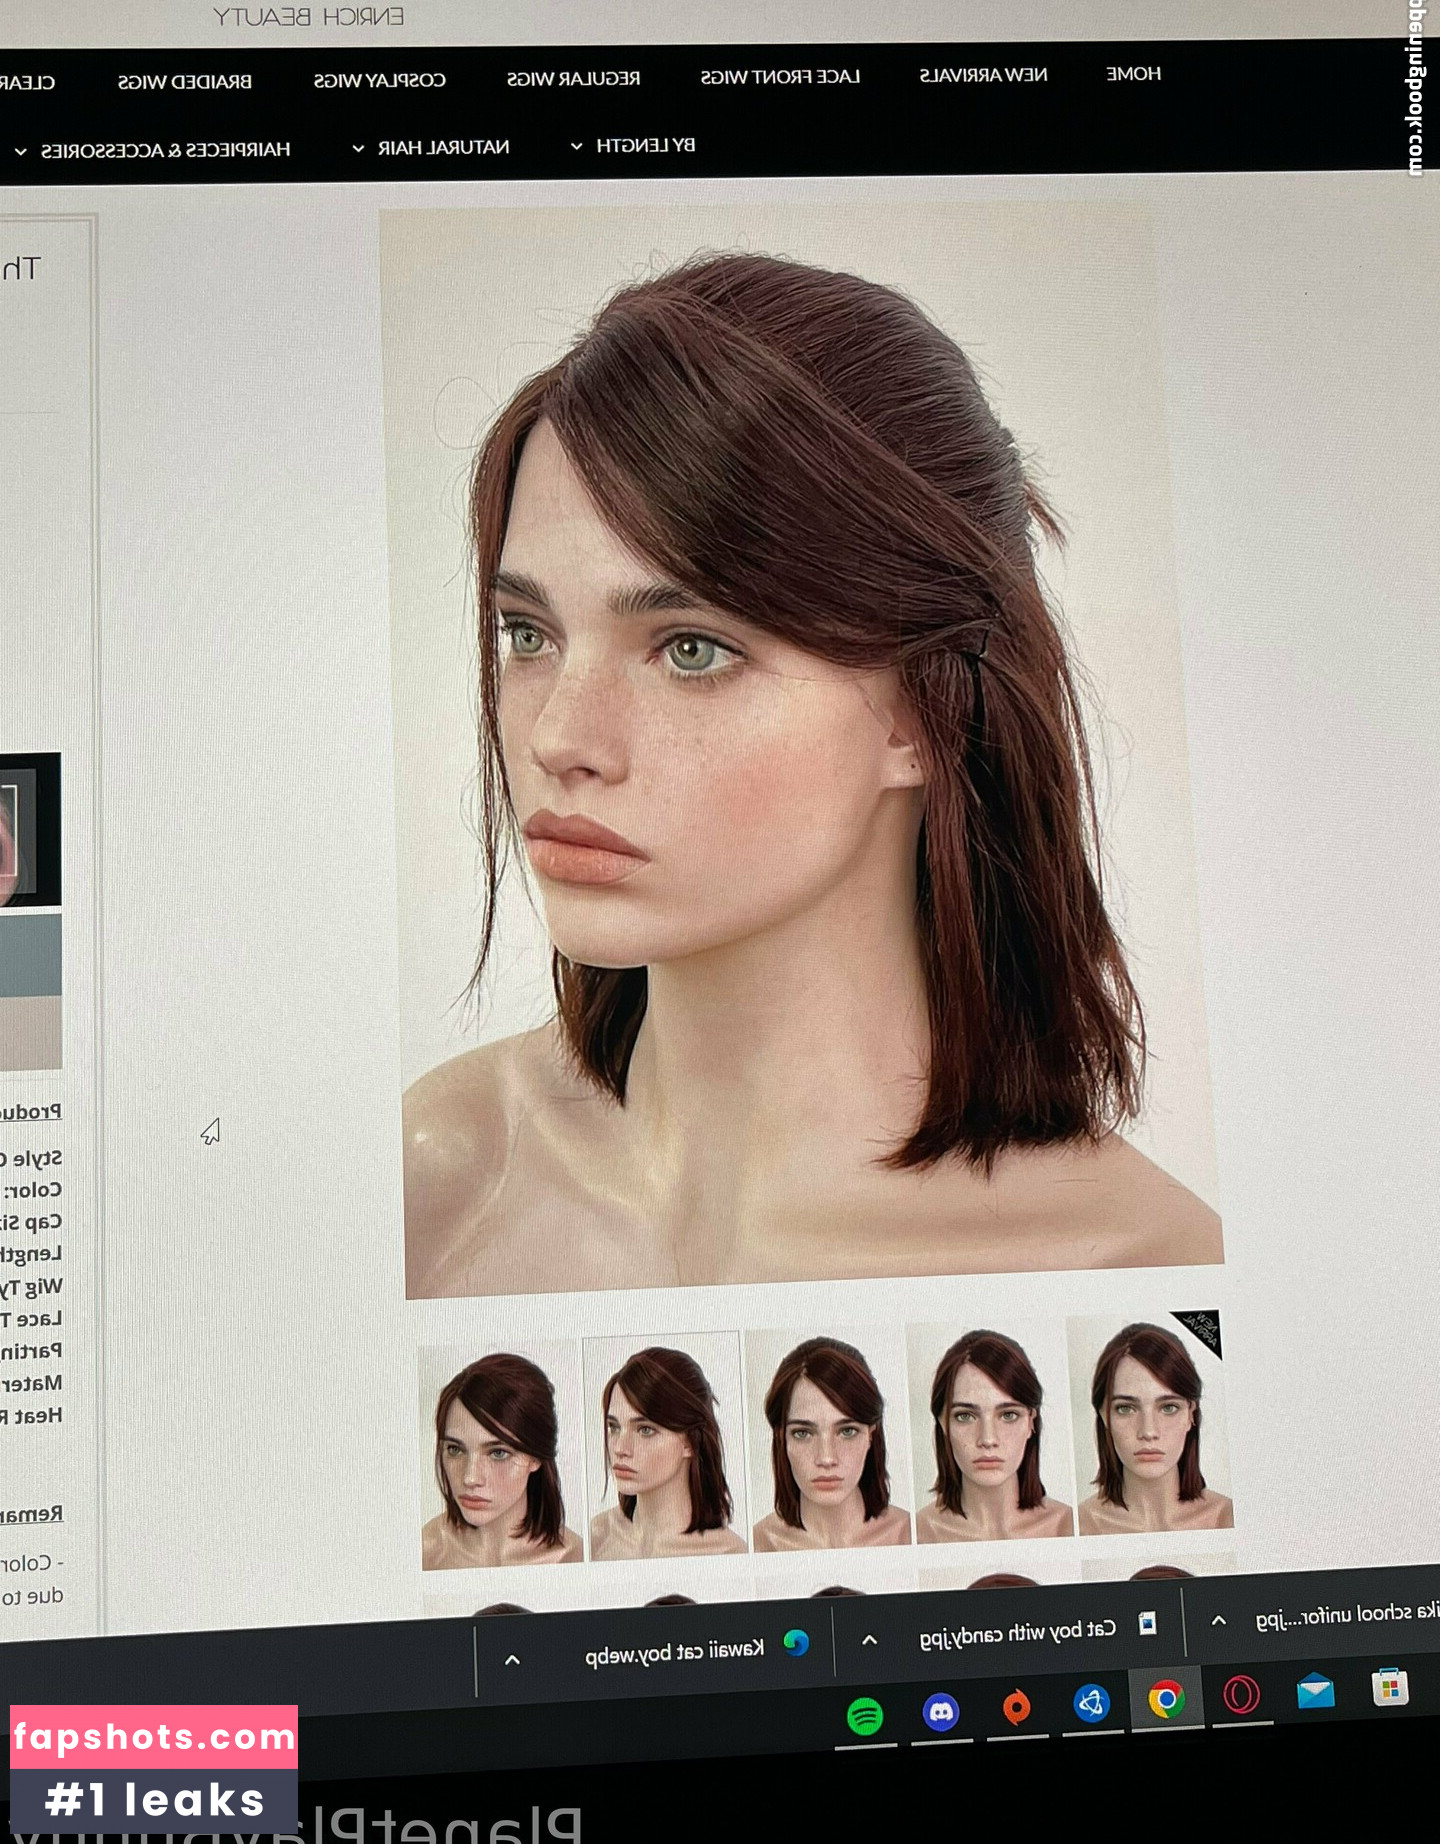Image resolution: width=1440 pixels, height=1844 pixels.
Task: Open the Origin launcher icon
Action: click(x=1016, y=1707)
